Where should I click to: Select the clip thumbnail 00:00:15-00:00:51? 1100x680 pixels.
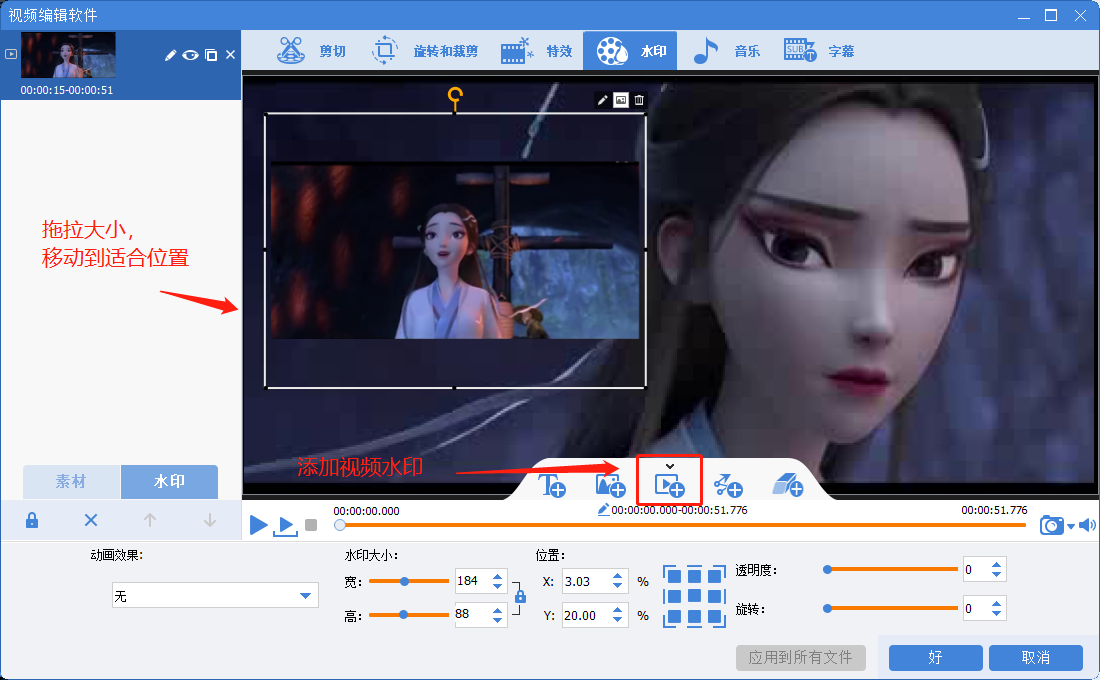click(68, 55)
